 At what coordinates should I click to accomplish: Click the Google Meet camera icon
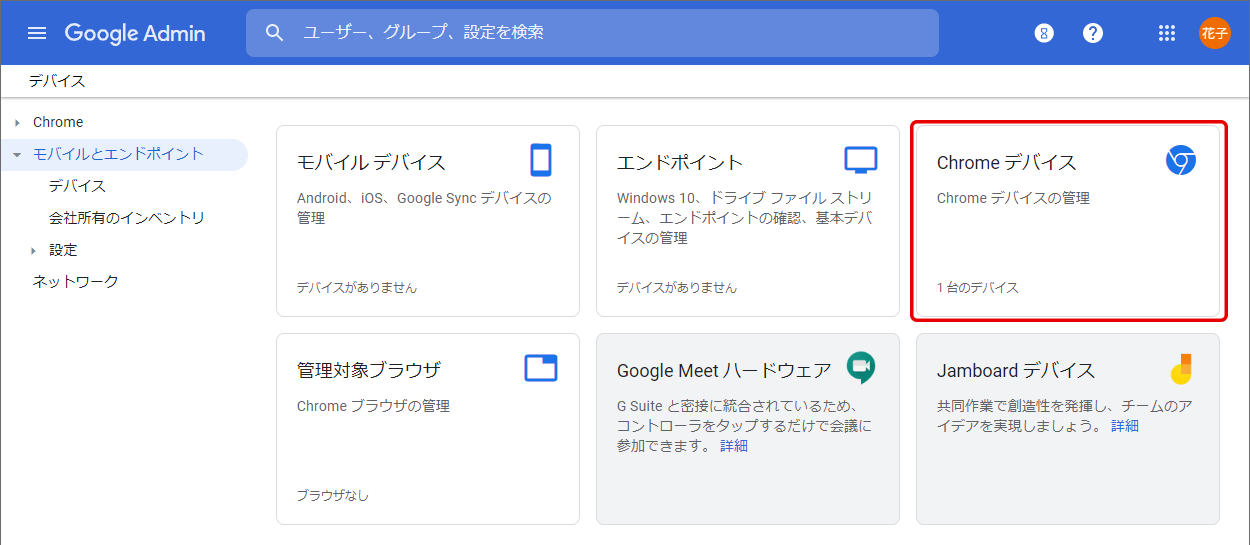tap(860, 368)
